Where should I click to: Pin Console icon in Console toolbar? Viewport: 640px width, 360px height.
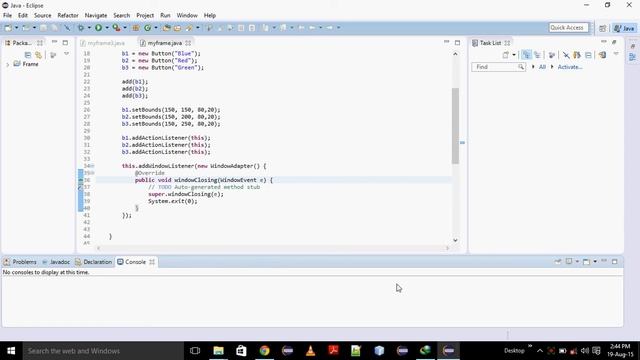pyautogui.click(x=558, y=262)
